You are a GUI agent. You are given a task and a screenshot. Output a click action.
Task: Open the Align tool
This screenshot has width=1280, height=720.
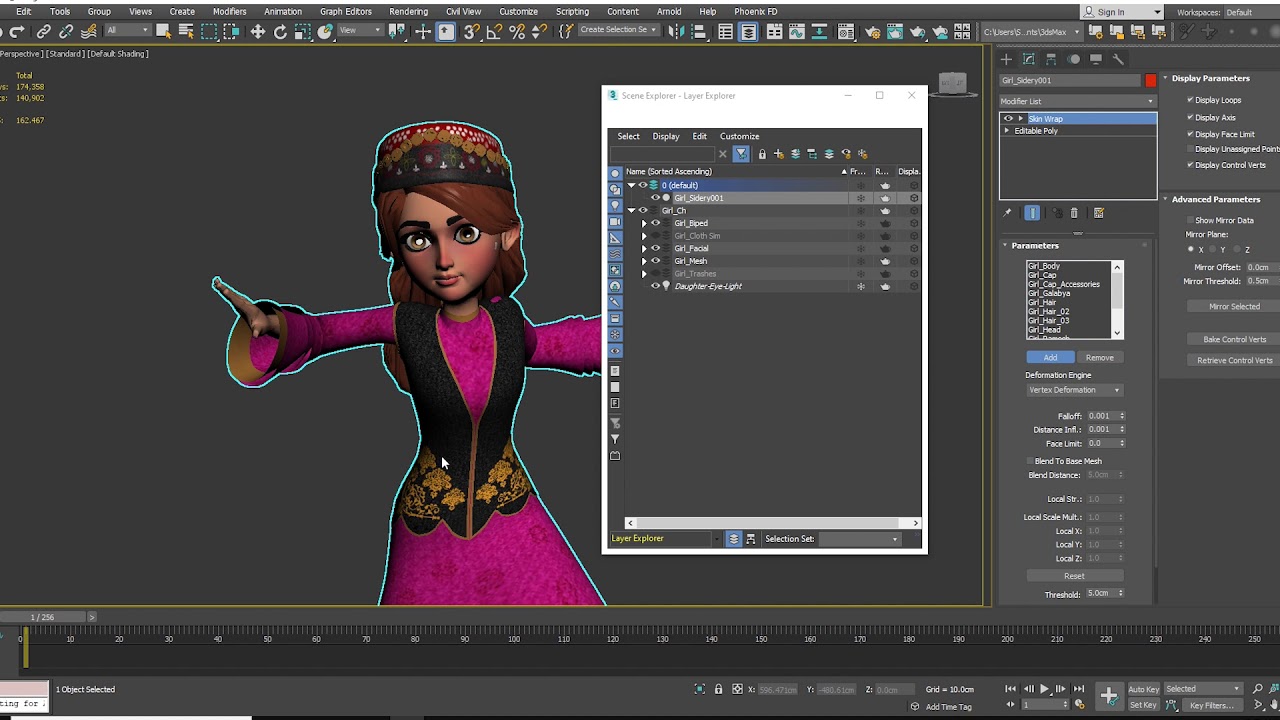(699, 32)
